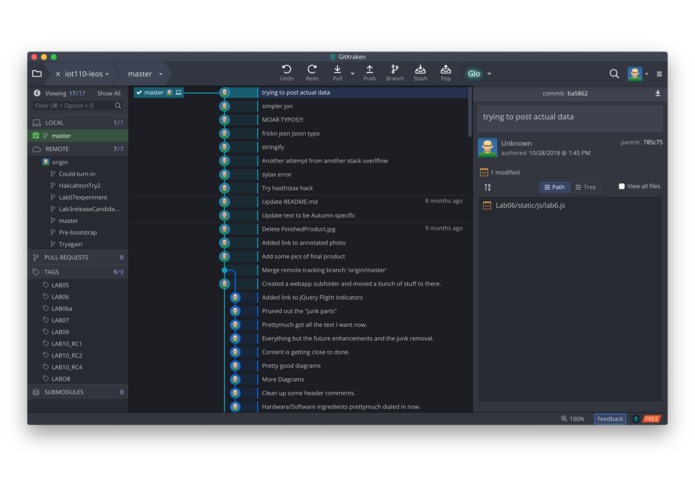Close the iot110-leos repo tab
695x494 pixels.
(58, 74)
